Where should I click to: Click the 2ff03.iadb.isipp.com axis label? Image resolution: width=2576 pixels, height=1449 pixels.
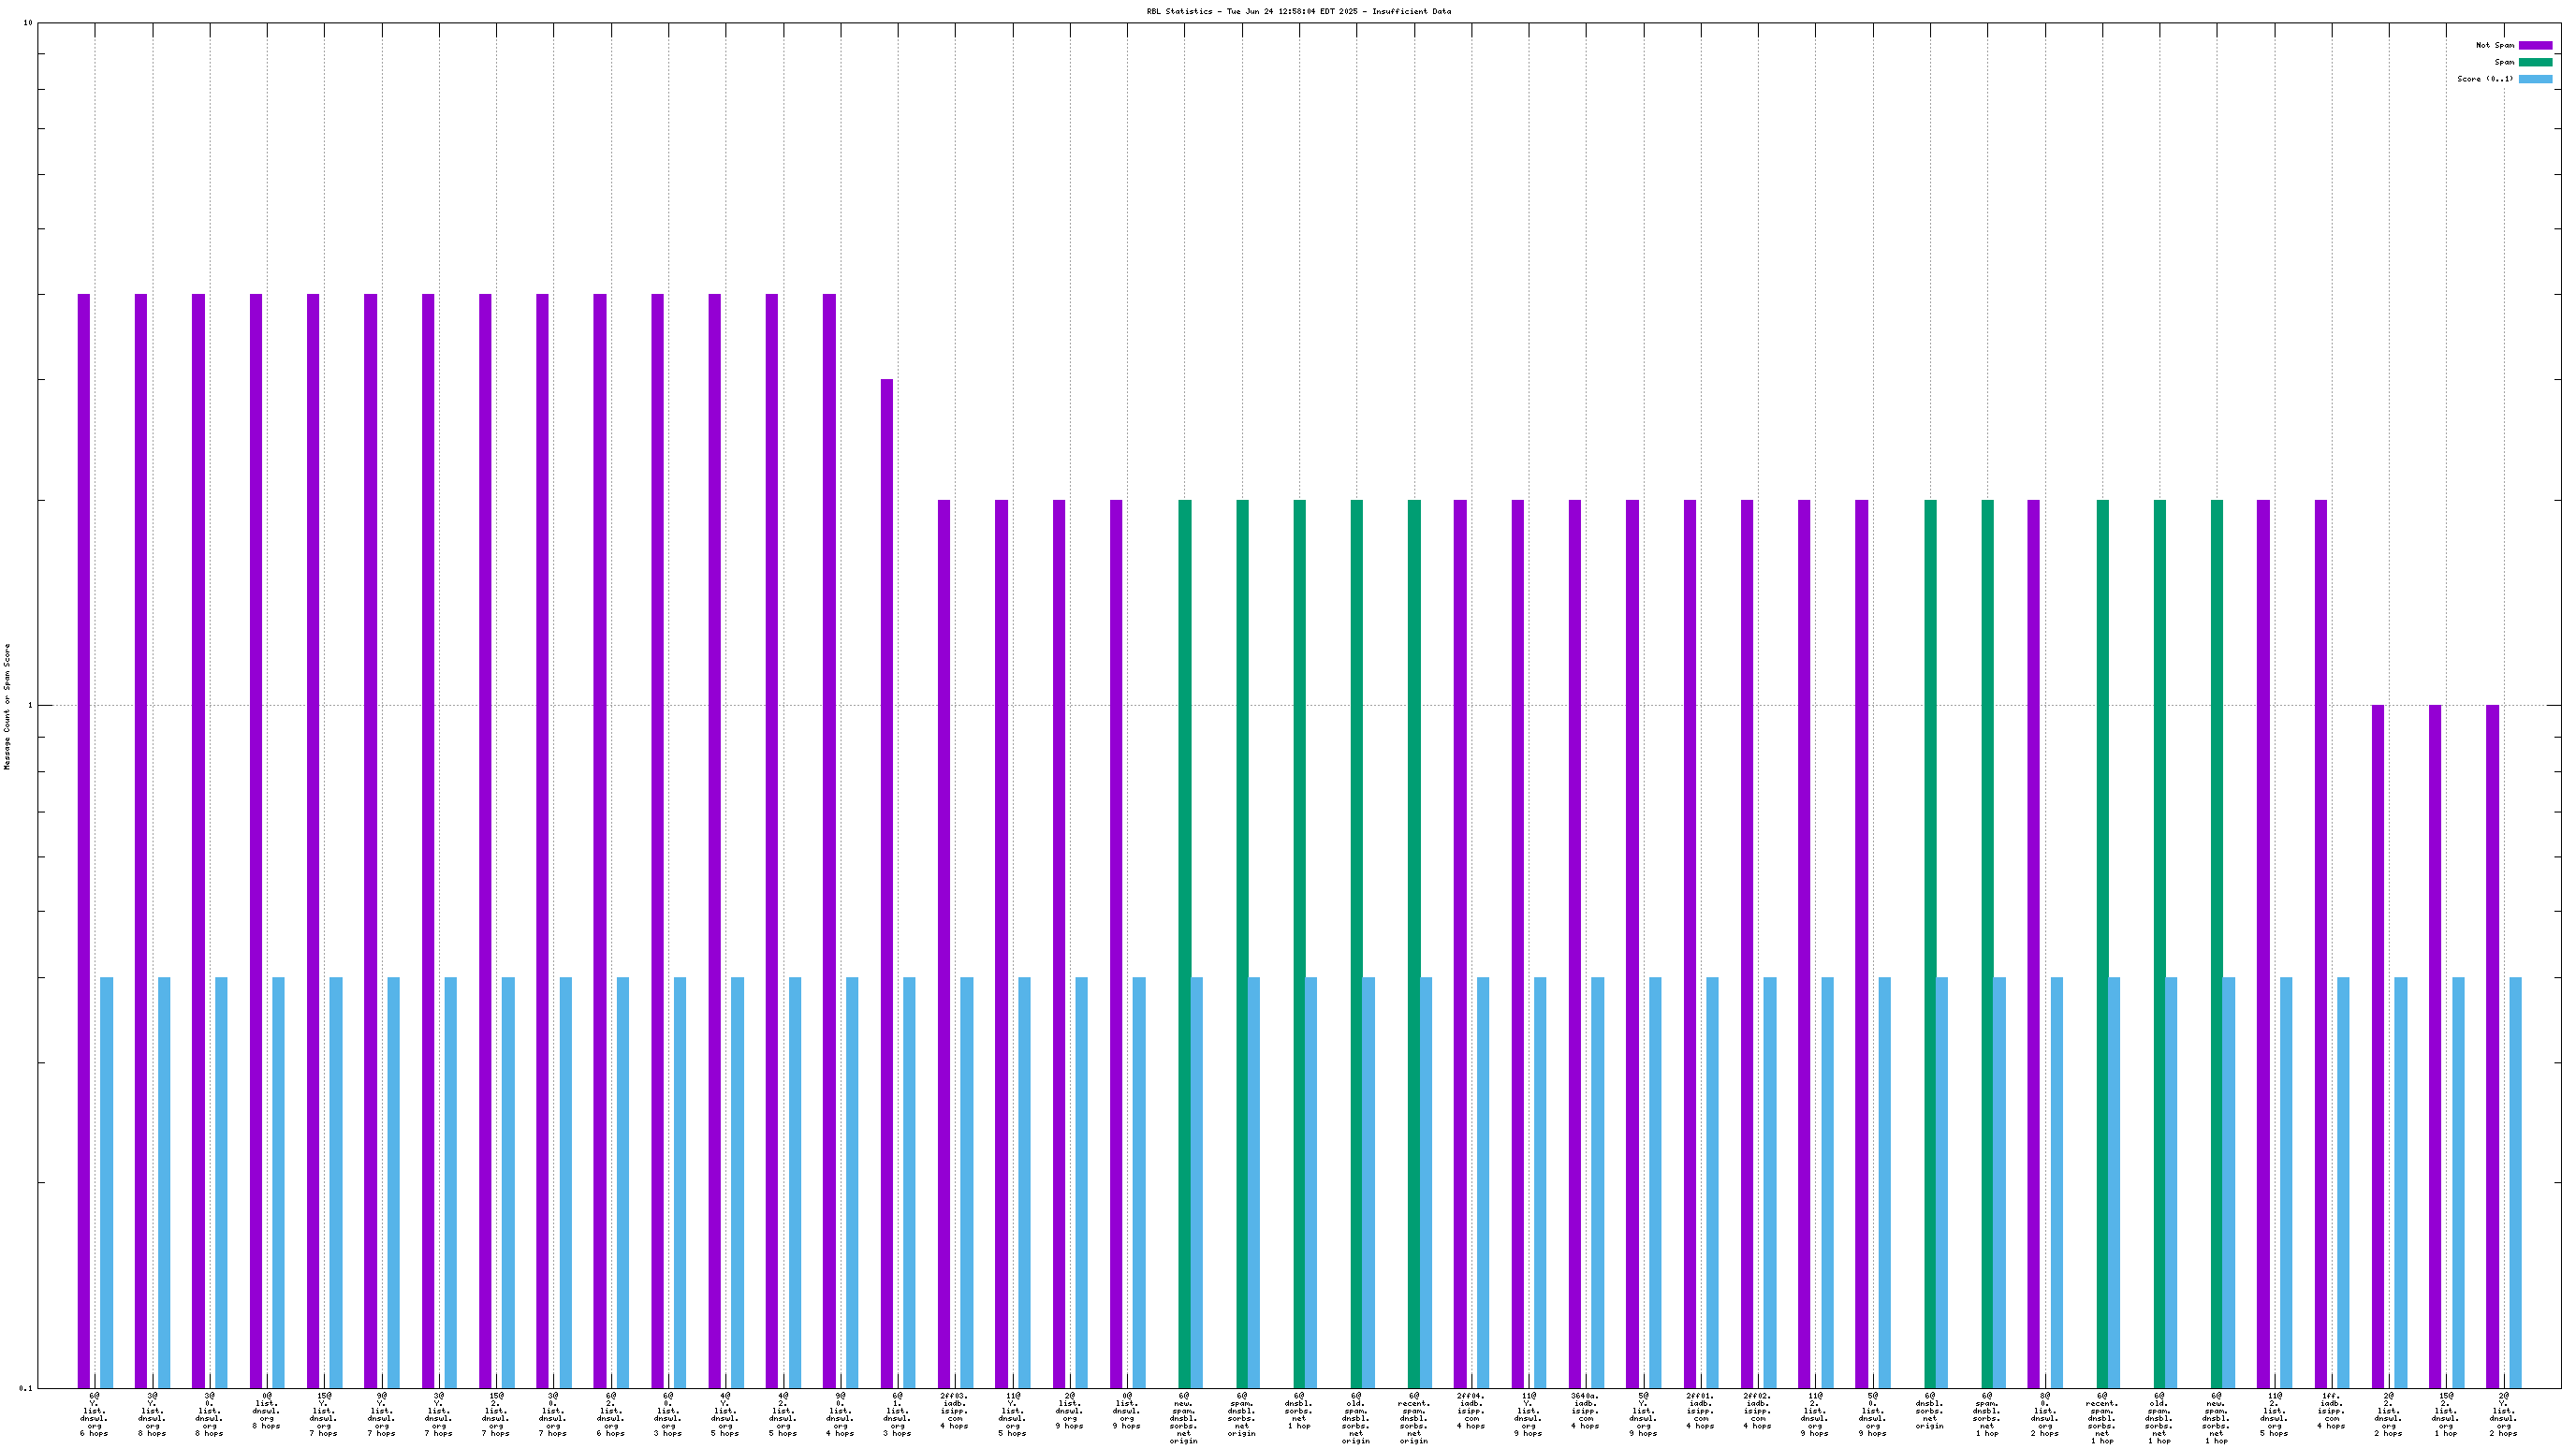[954, 1410]
